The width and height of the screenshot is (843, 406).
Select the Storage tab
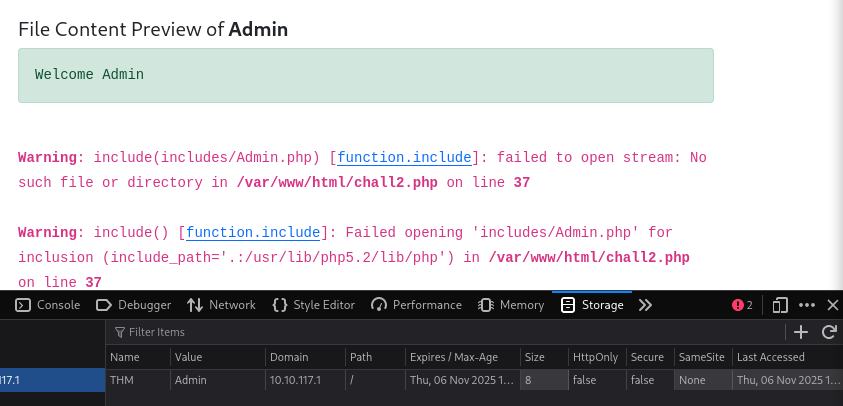[x=592, y=305]
